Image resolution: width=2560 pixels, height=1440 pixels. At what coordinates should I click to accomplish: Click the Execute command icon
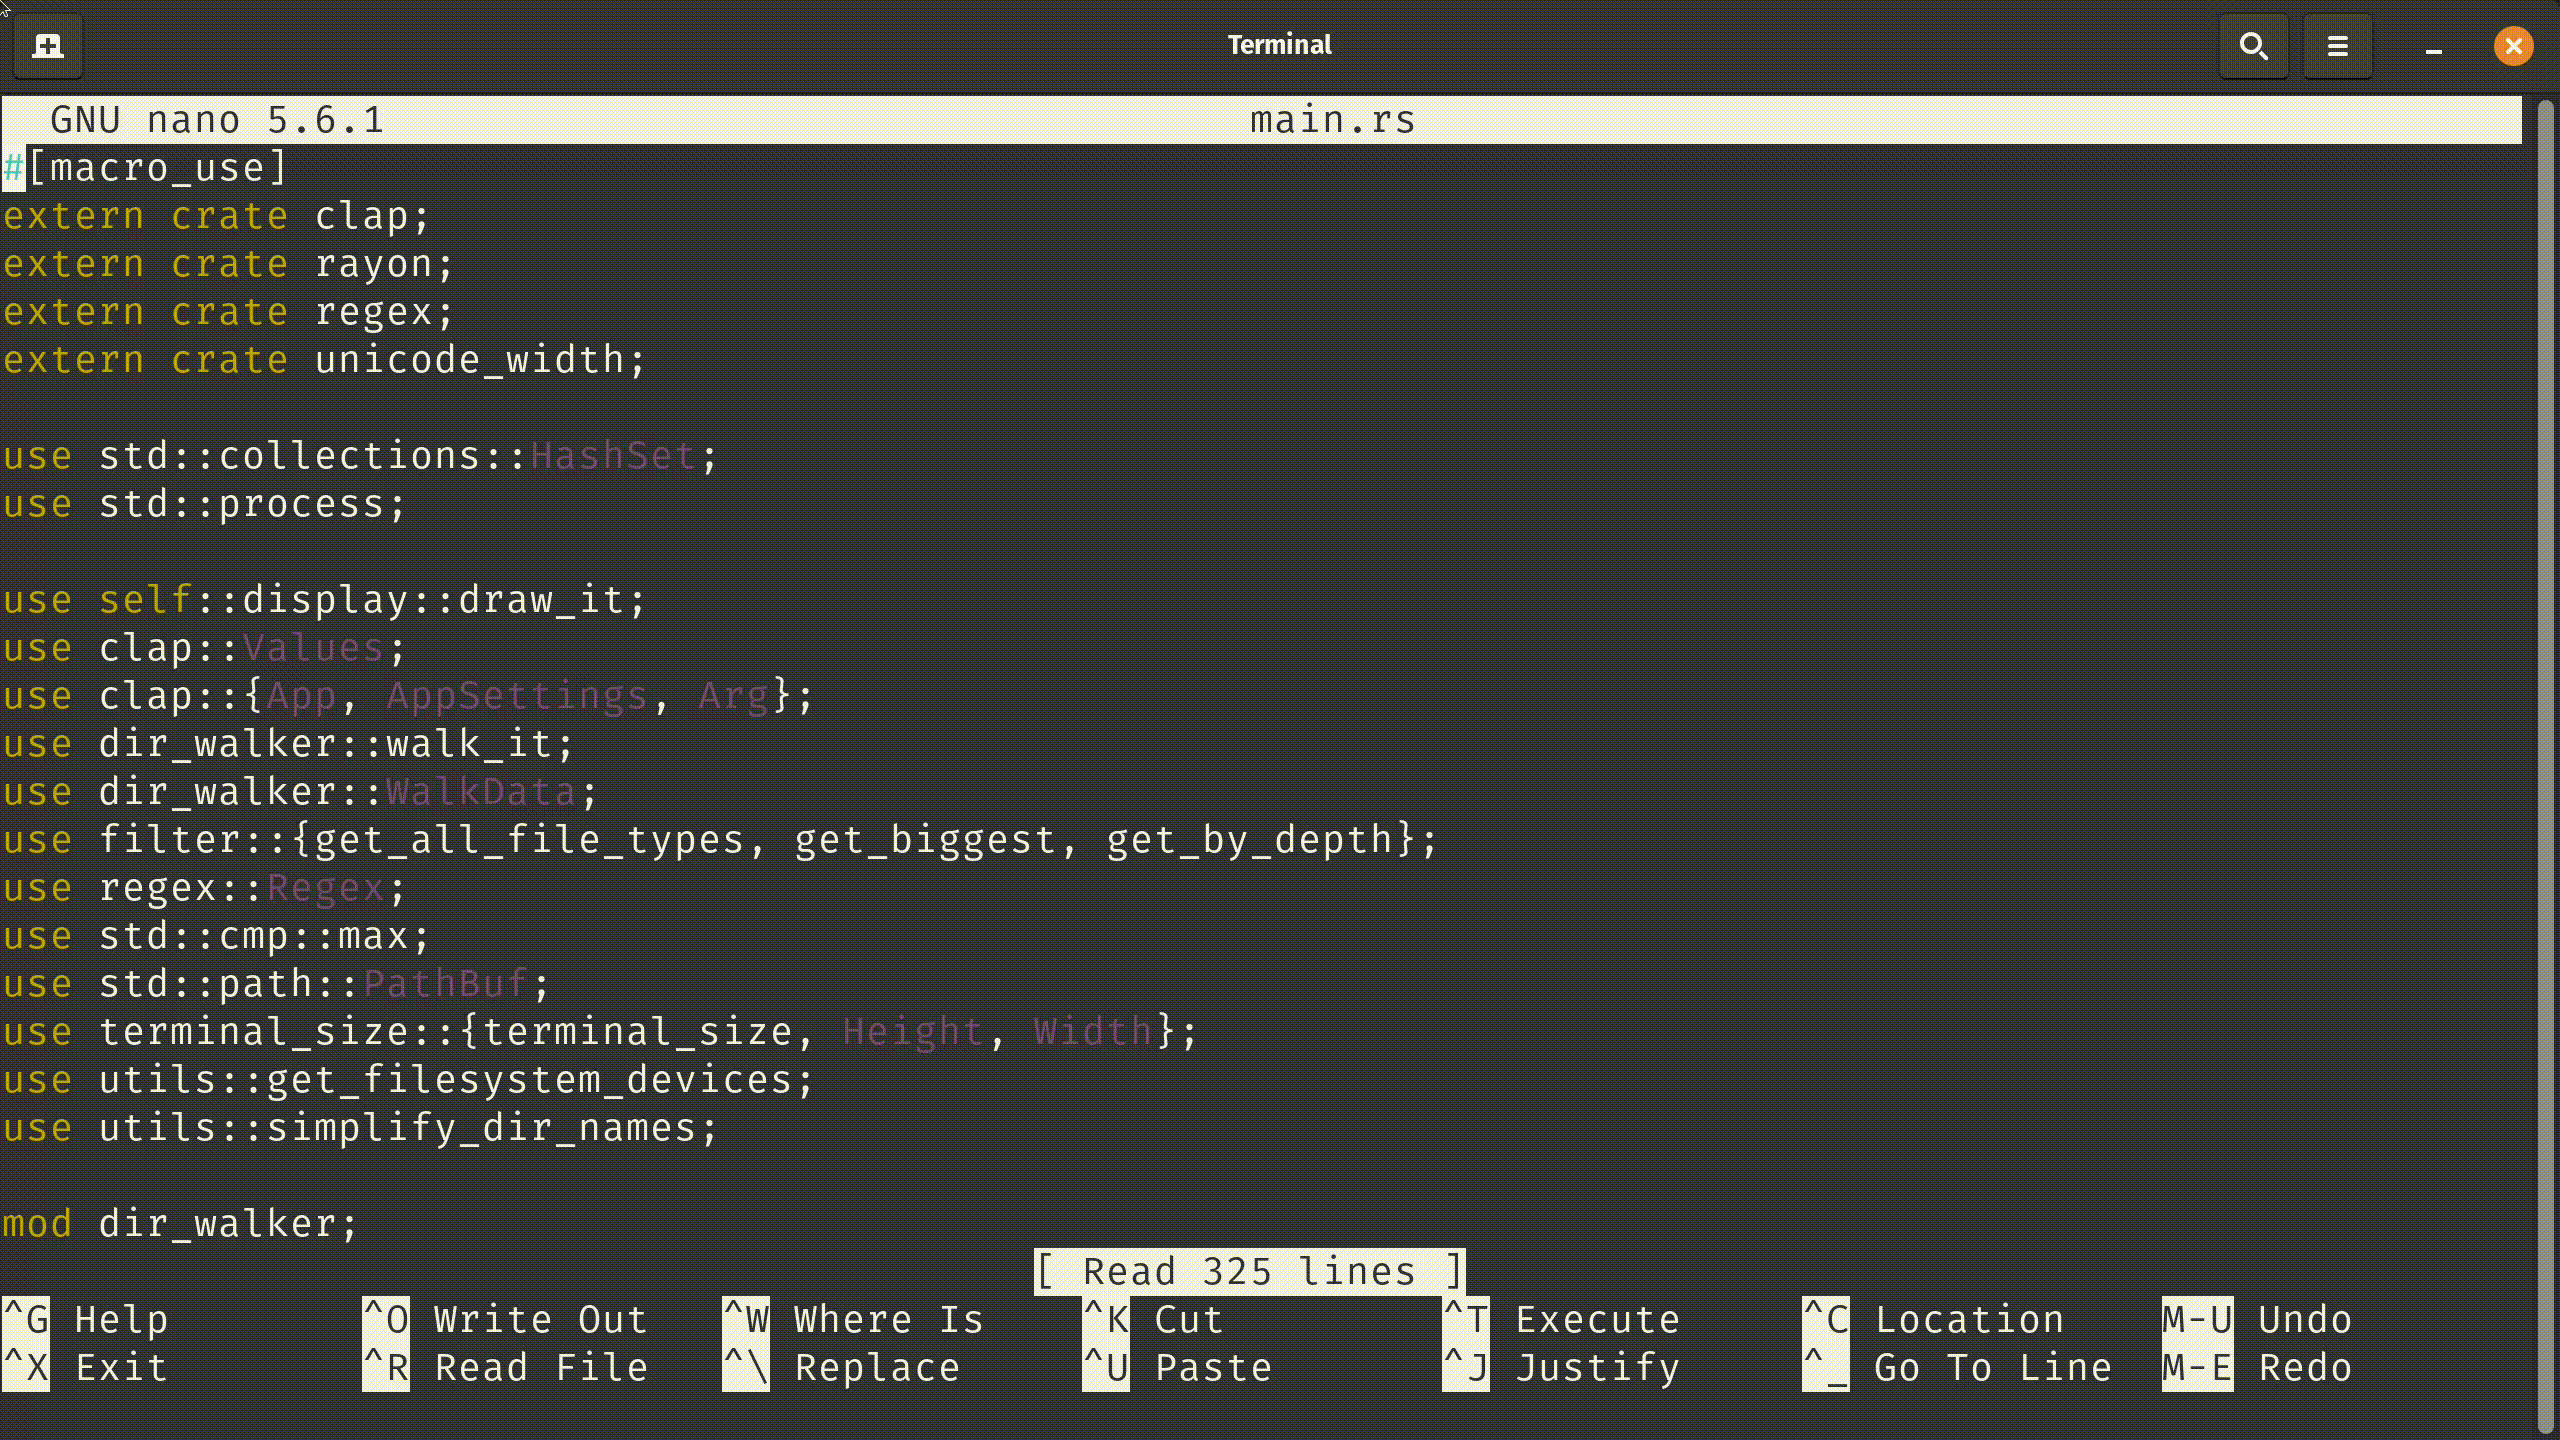click(x=1468, y=1319)
